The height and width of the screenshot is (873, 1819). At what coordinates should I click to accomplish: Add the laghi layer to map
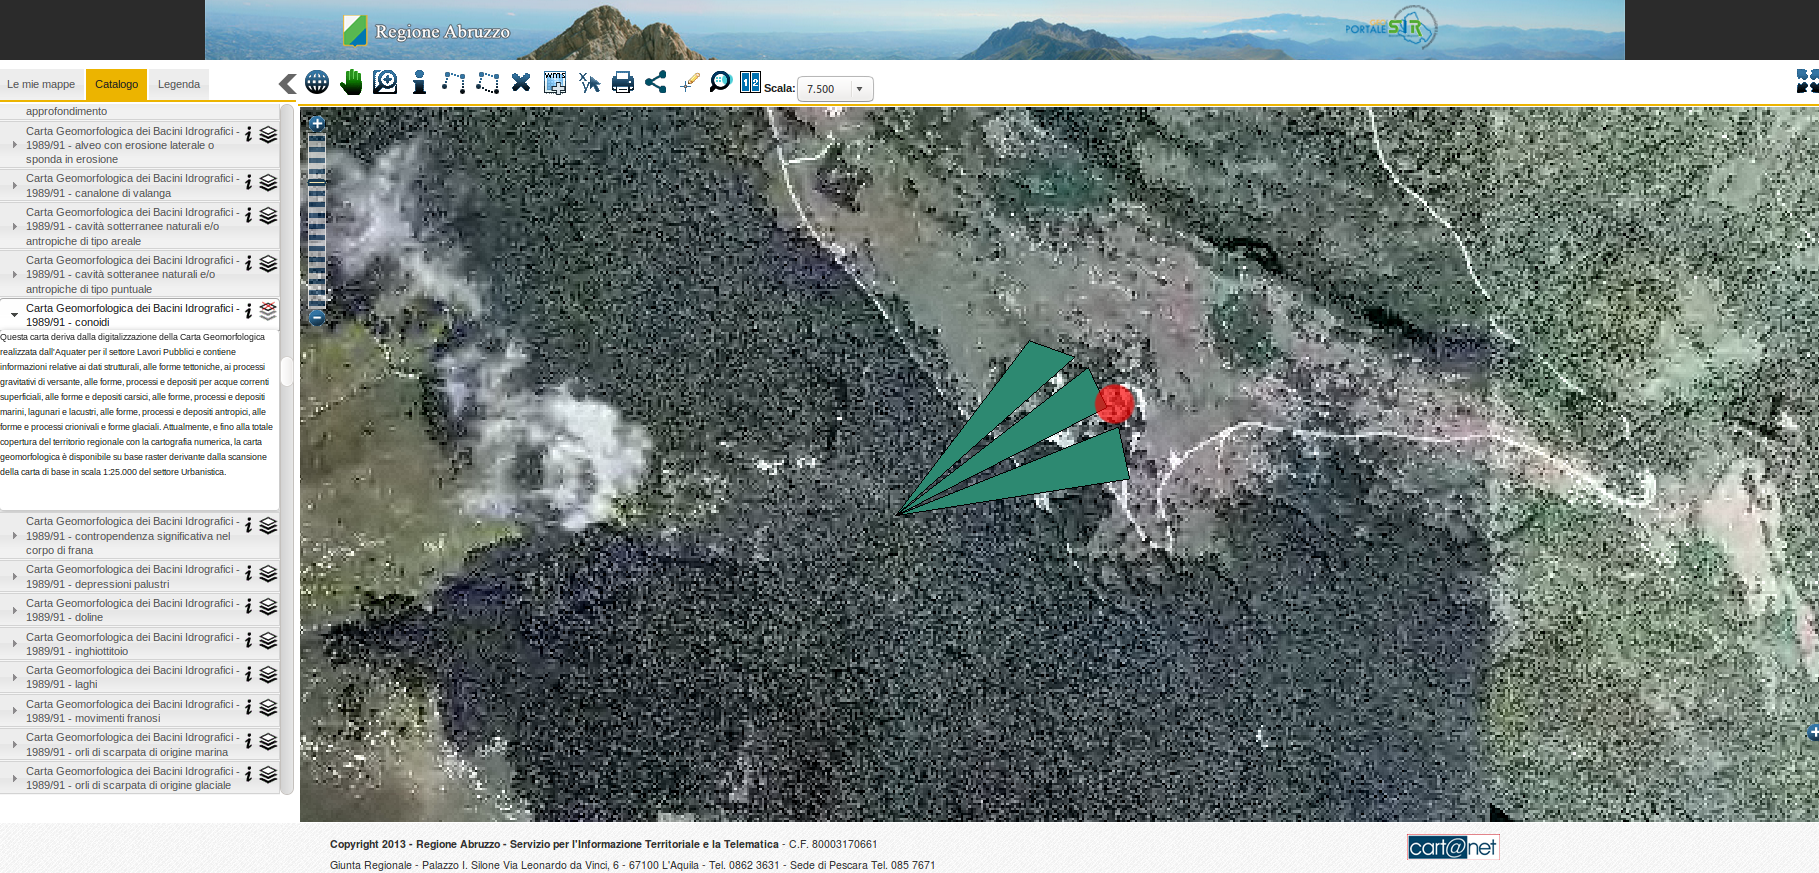[268, 675]
